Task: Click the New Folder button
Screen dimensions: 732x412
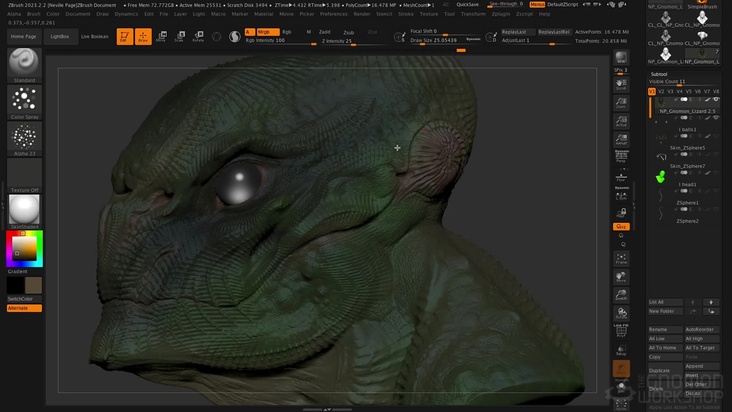Action: click(665, 311)
